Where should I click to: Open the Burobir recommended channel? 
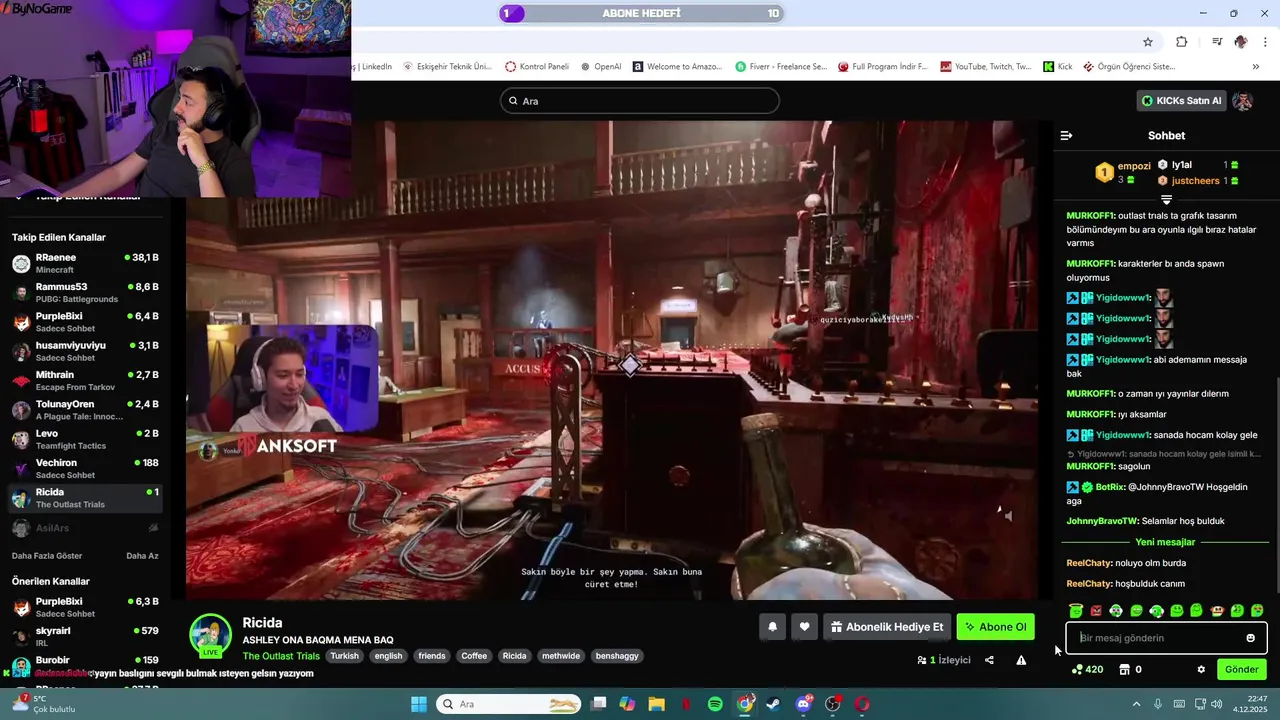pos(85,665)
